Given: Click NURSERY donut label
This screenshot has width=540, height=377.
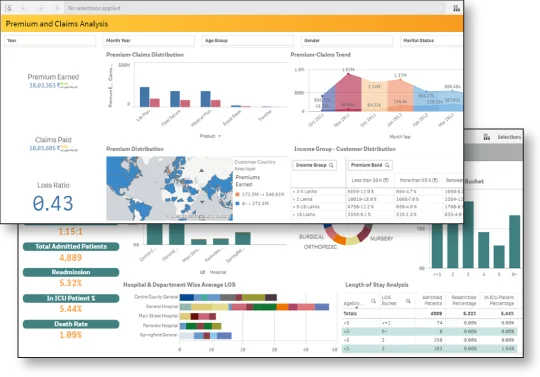Looking at the screenshot, I should 381,239.
